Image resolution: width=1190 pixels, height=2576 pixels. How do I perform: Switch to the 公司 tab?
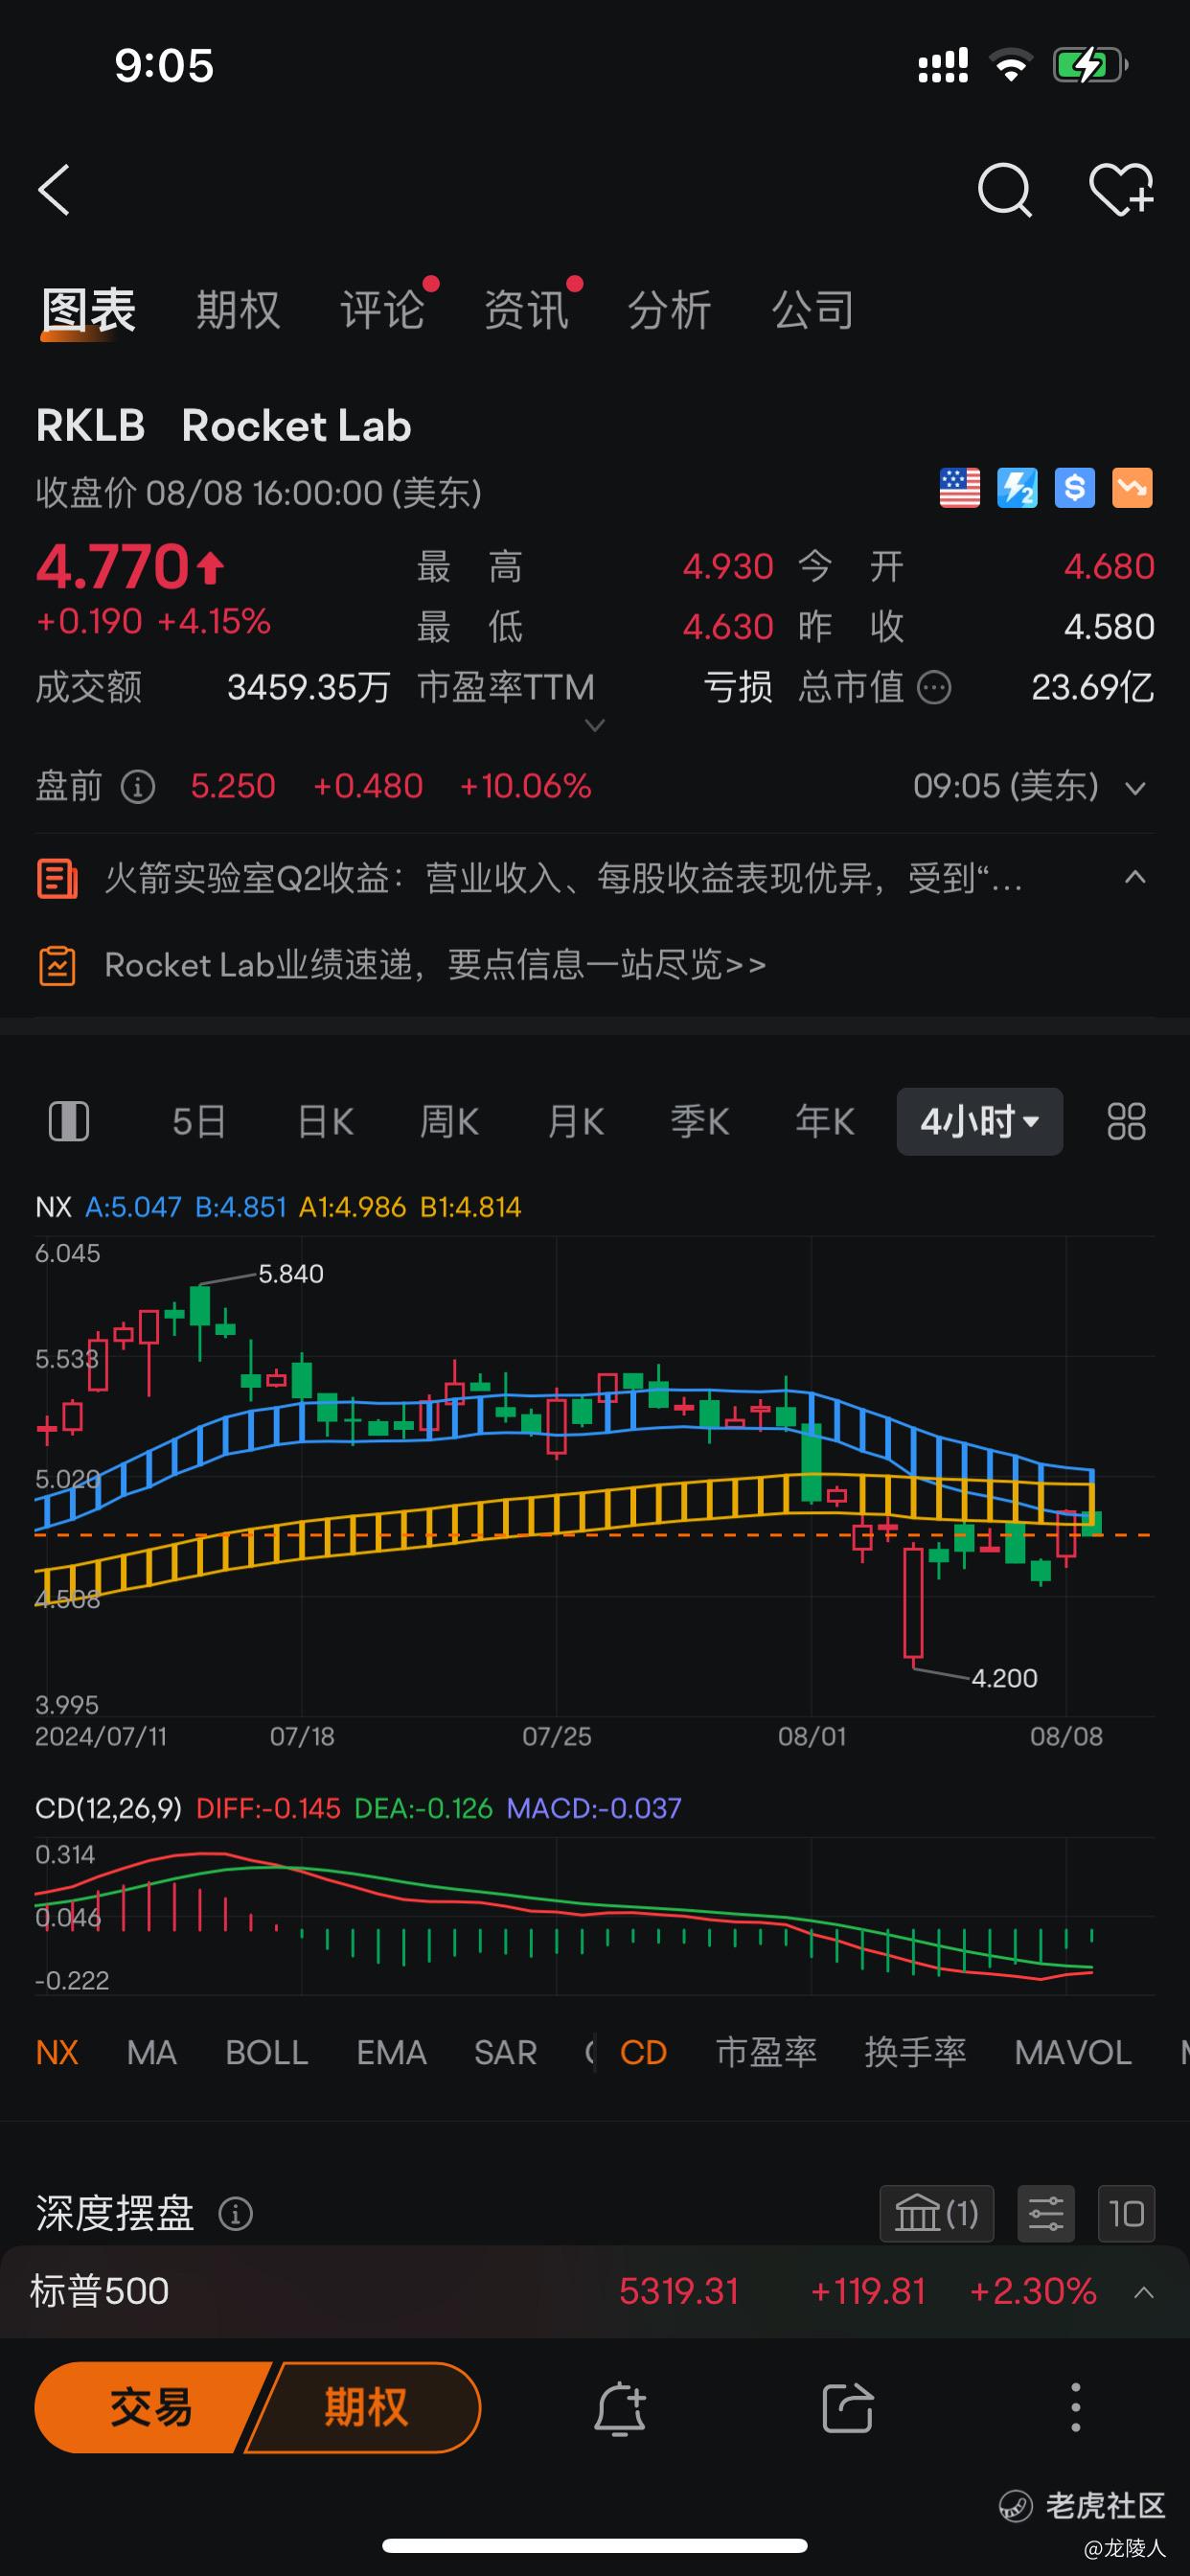[813, 310]
